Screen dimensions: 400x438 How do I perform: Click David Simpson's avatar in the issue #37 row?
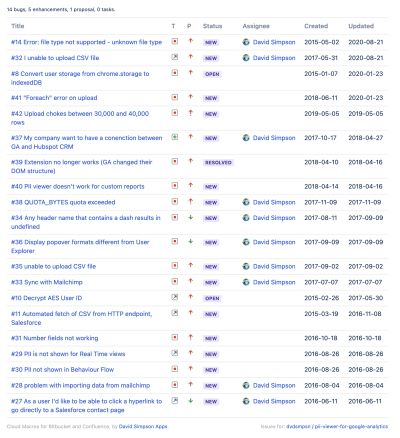pyautogui.click(x=246, y=138)
